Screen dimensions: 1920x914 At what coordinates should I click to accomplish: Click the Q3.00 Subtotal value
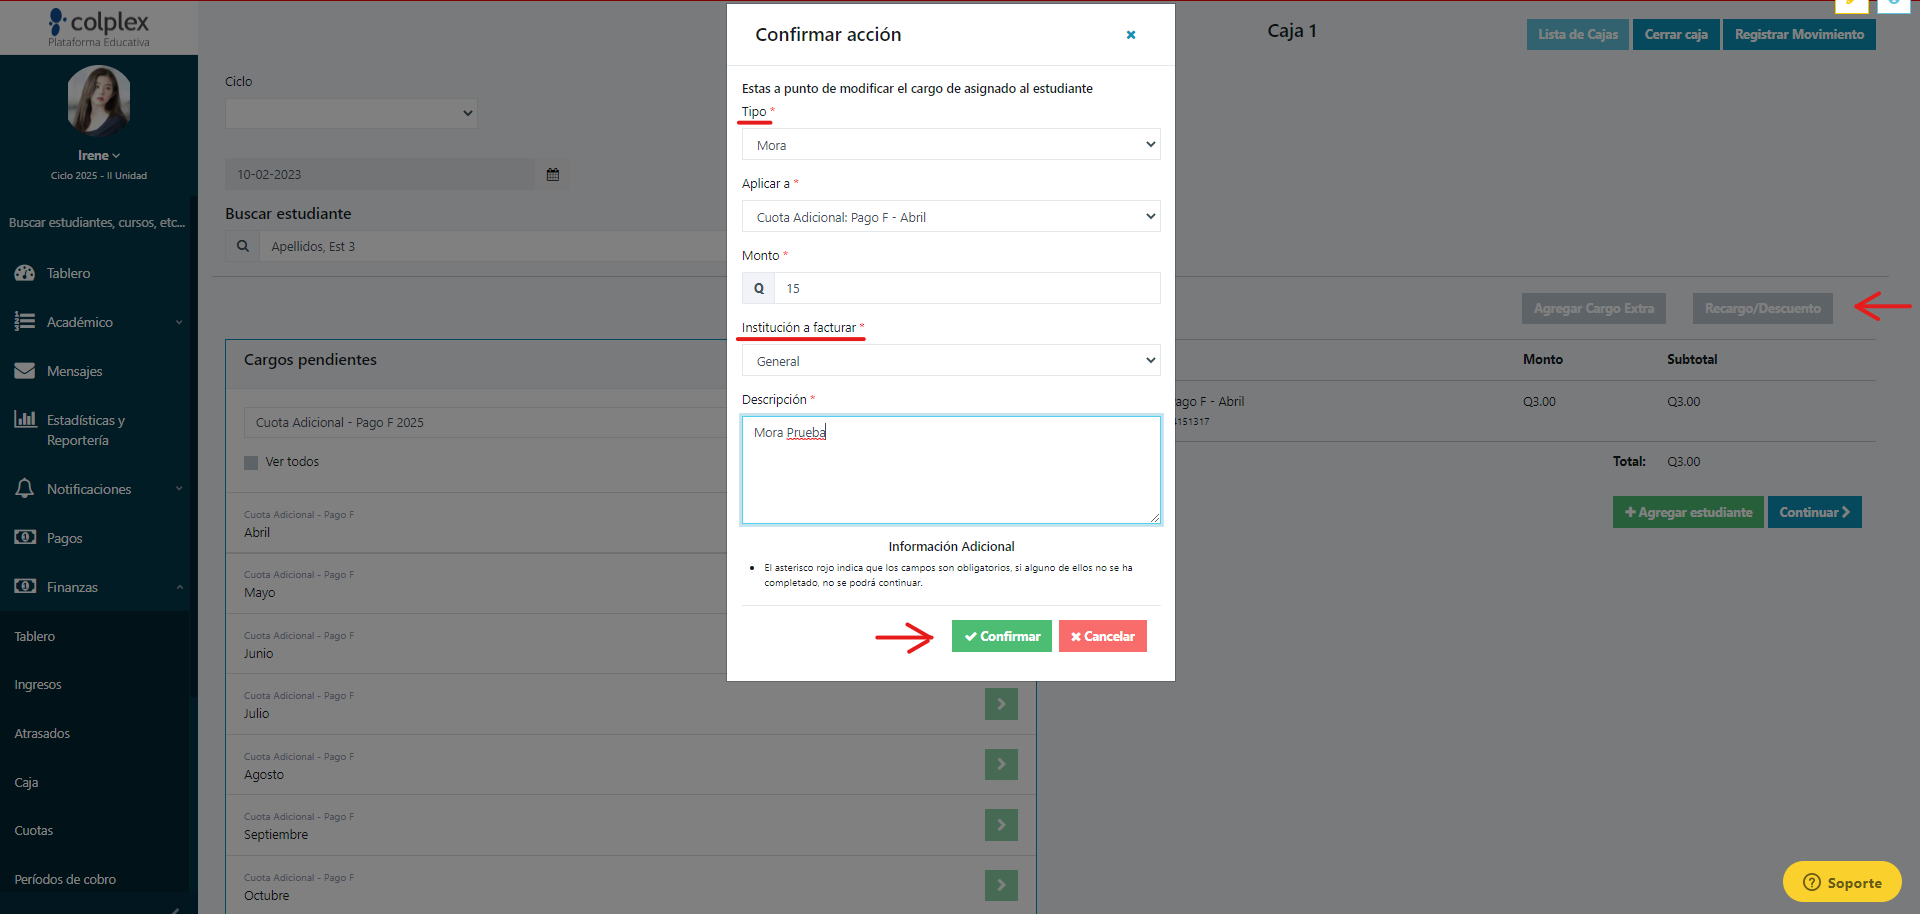[x=1683, y=402]
